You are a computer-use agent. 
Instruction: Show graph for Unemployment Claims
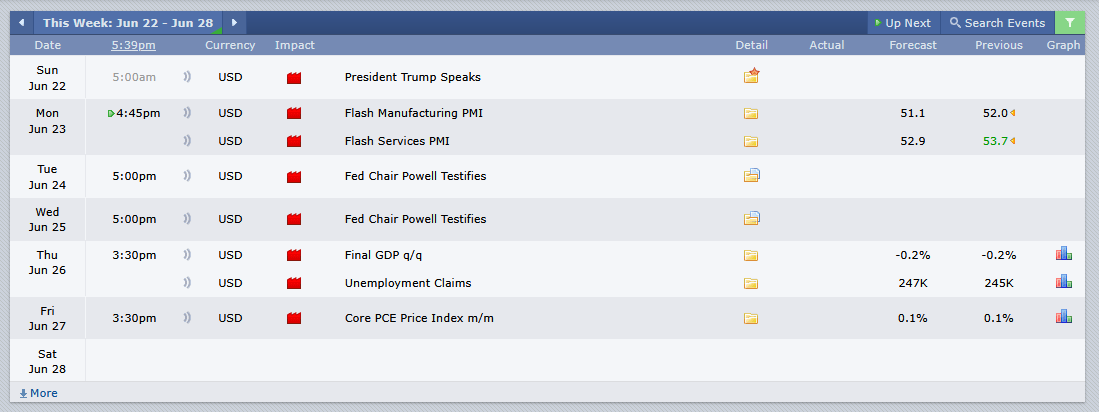point(1063,282)
